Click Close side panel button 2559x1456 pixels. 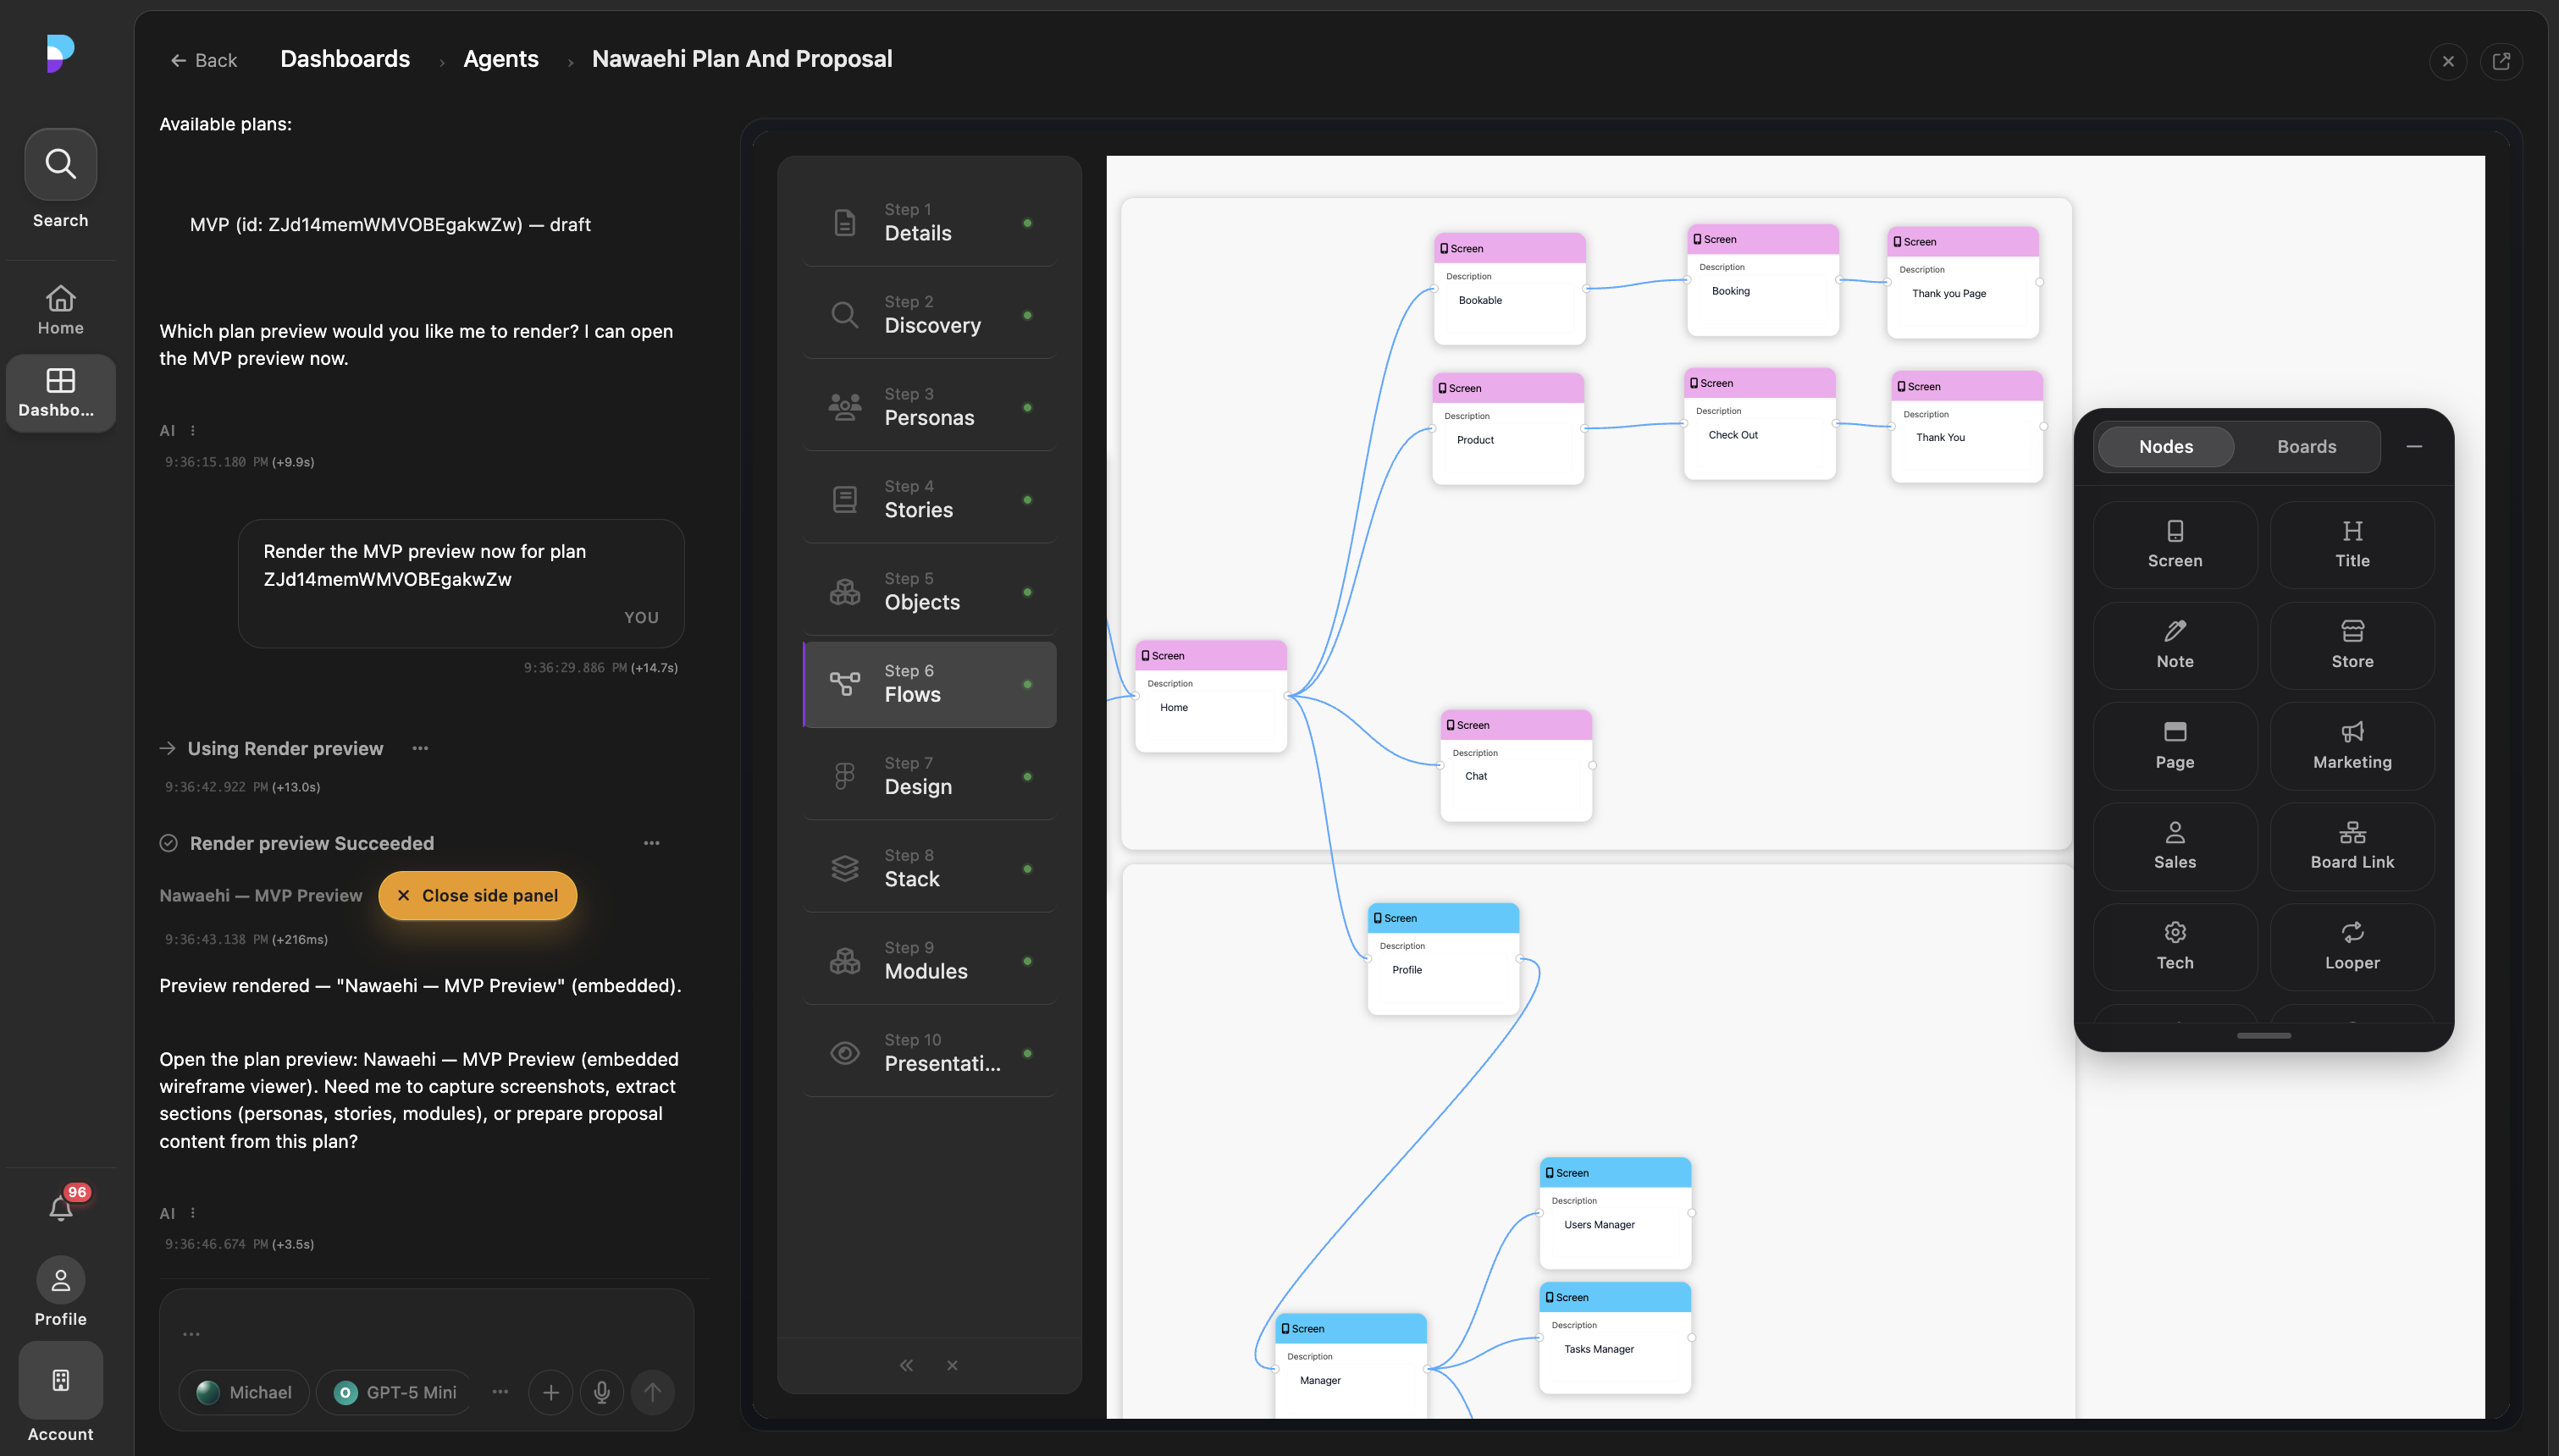(478, 895)
